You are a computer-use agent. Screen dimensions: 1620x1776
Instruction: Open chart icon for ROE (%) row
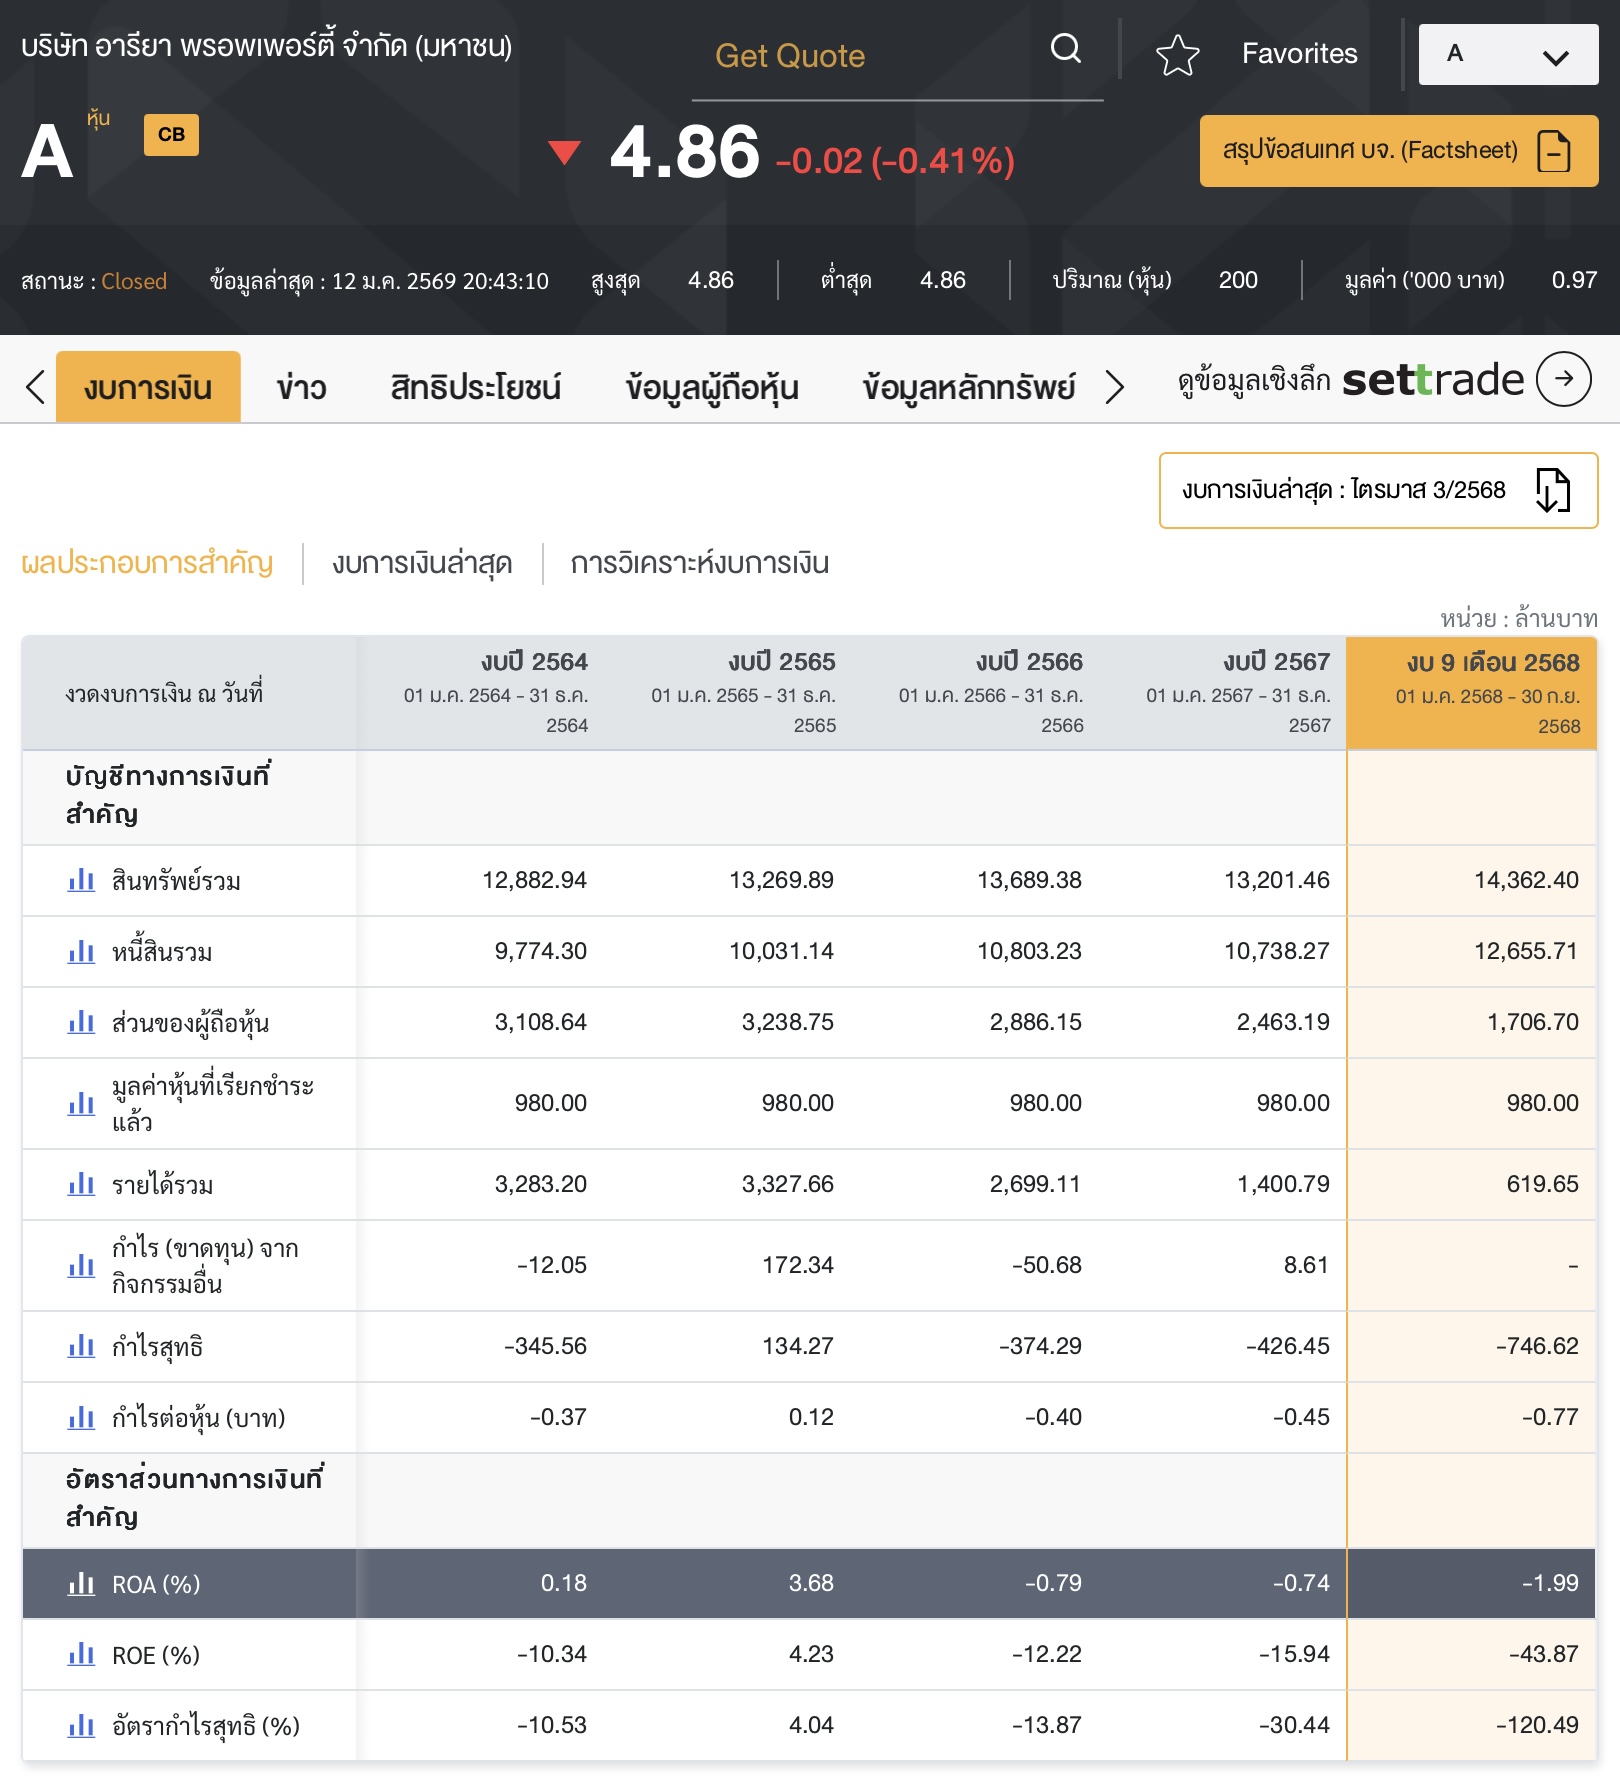pos(81,1655)
